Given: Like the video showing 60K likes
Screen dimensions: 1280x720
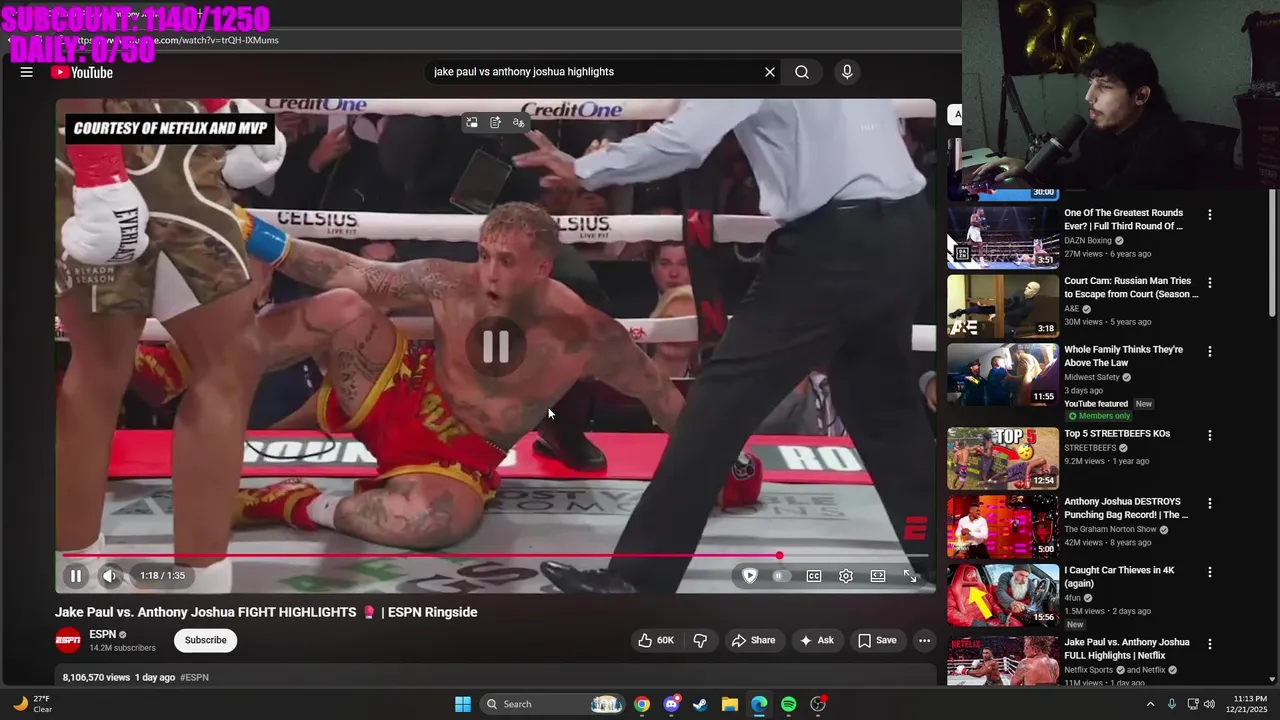Looking at the screenshot, I should (656, 640).
